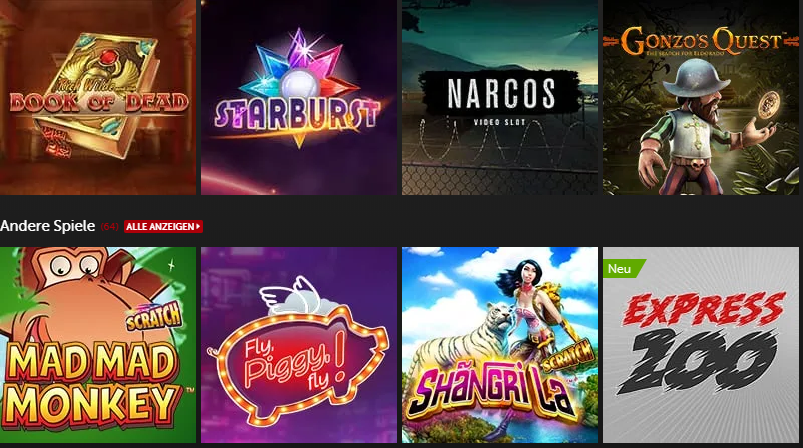
Task: Launch the Starburst slot game
Action: coord(299,97)
